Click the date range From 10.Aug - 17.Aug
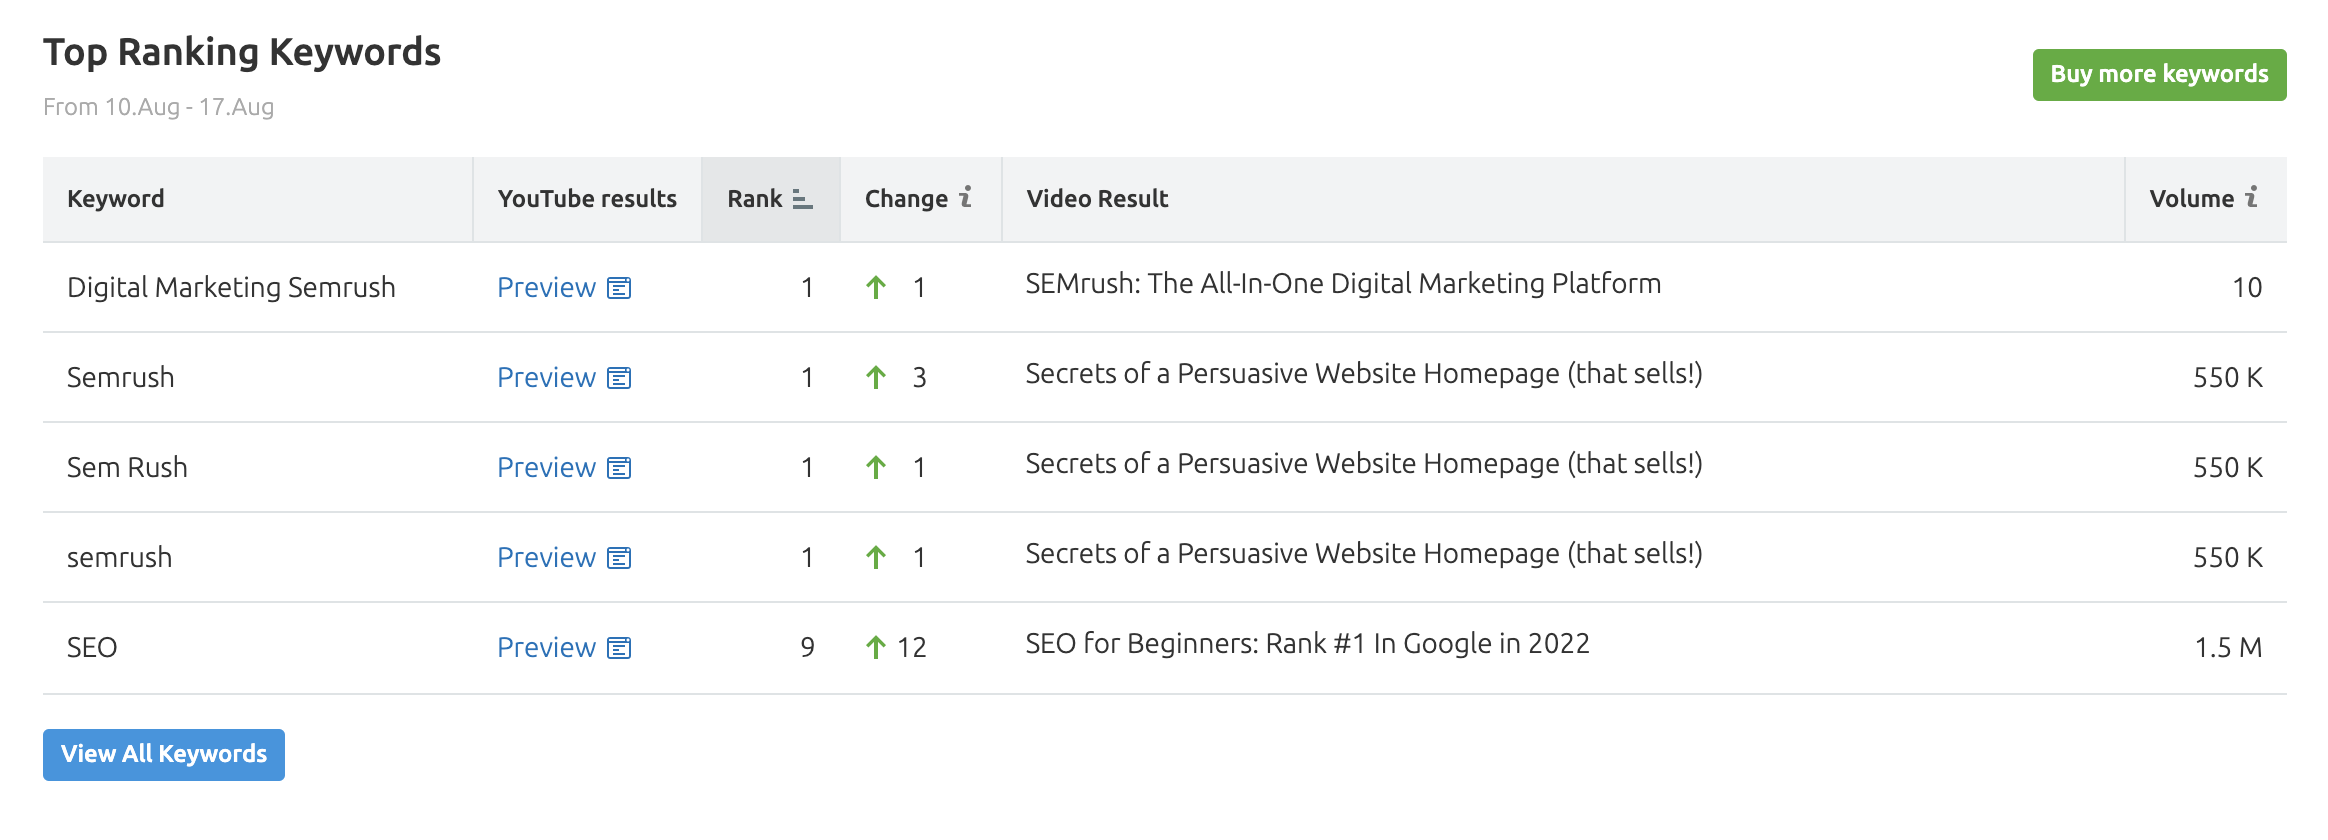This screenshot has height=840, width=2328. point(160,107)
